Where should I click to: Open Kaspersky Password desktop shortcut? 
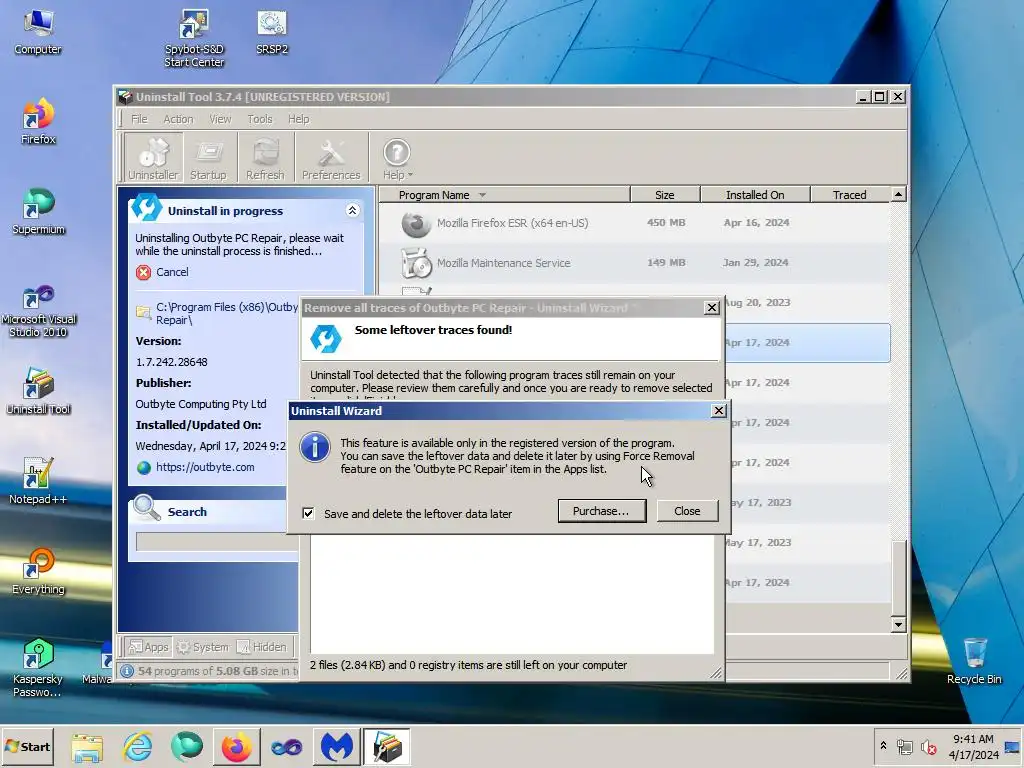point(38,667)
